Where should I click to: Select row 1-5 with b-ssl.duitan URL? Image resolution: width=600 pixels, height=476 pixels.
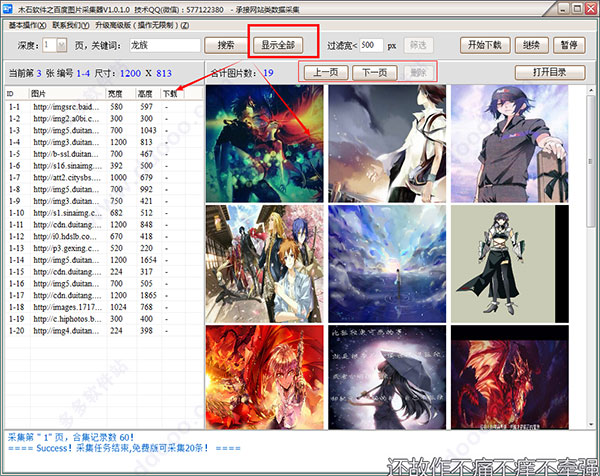[x=104, y=154]
